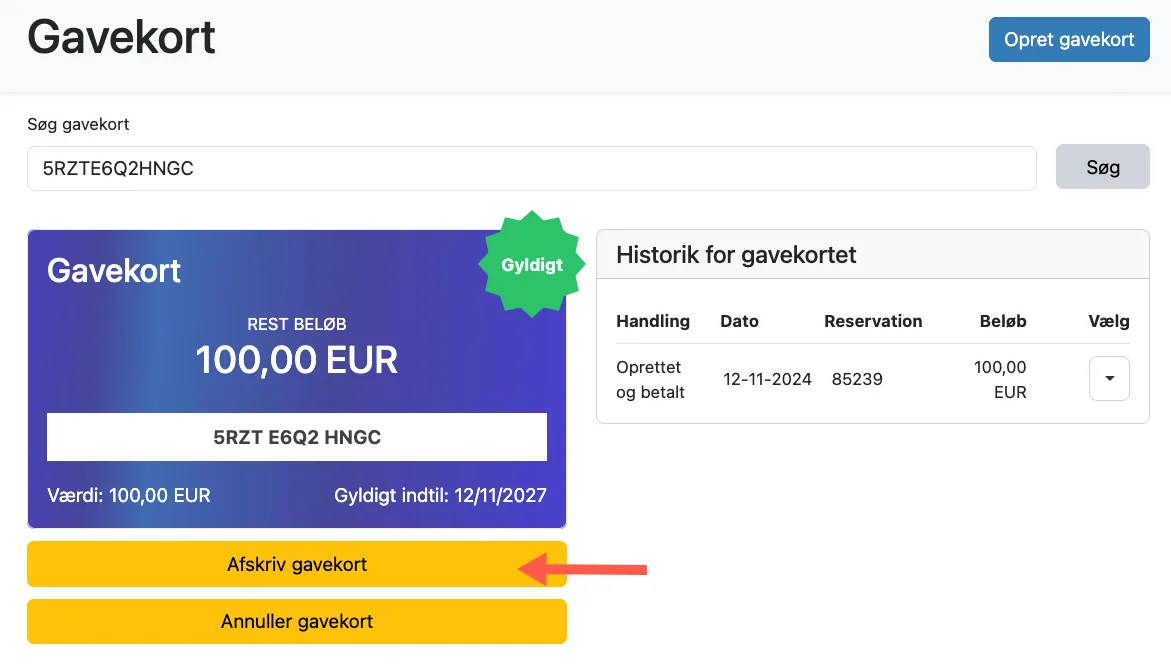
Task: Click the green Gyldigt status badge
Action: click(x=531, y=264)
